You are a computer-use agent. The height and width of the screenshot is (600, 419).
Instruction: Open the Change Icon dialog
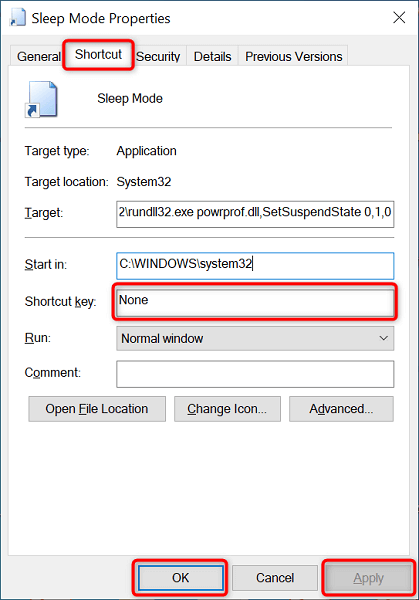click(x=227, y=409)
